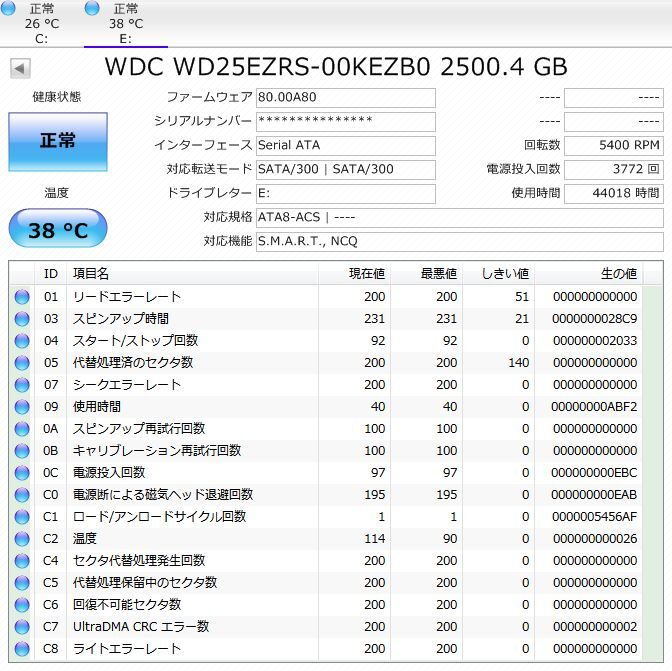Click the blue status orb above C: drive
Image resolution: width=672 pixels, height=671 pixels.
coord(8,8)
